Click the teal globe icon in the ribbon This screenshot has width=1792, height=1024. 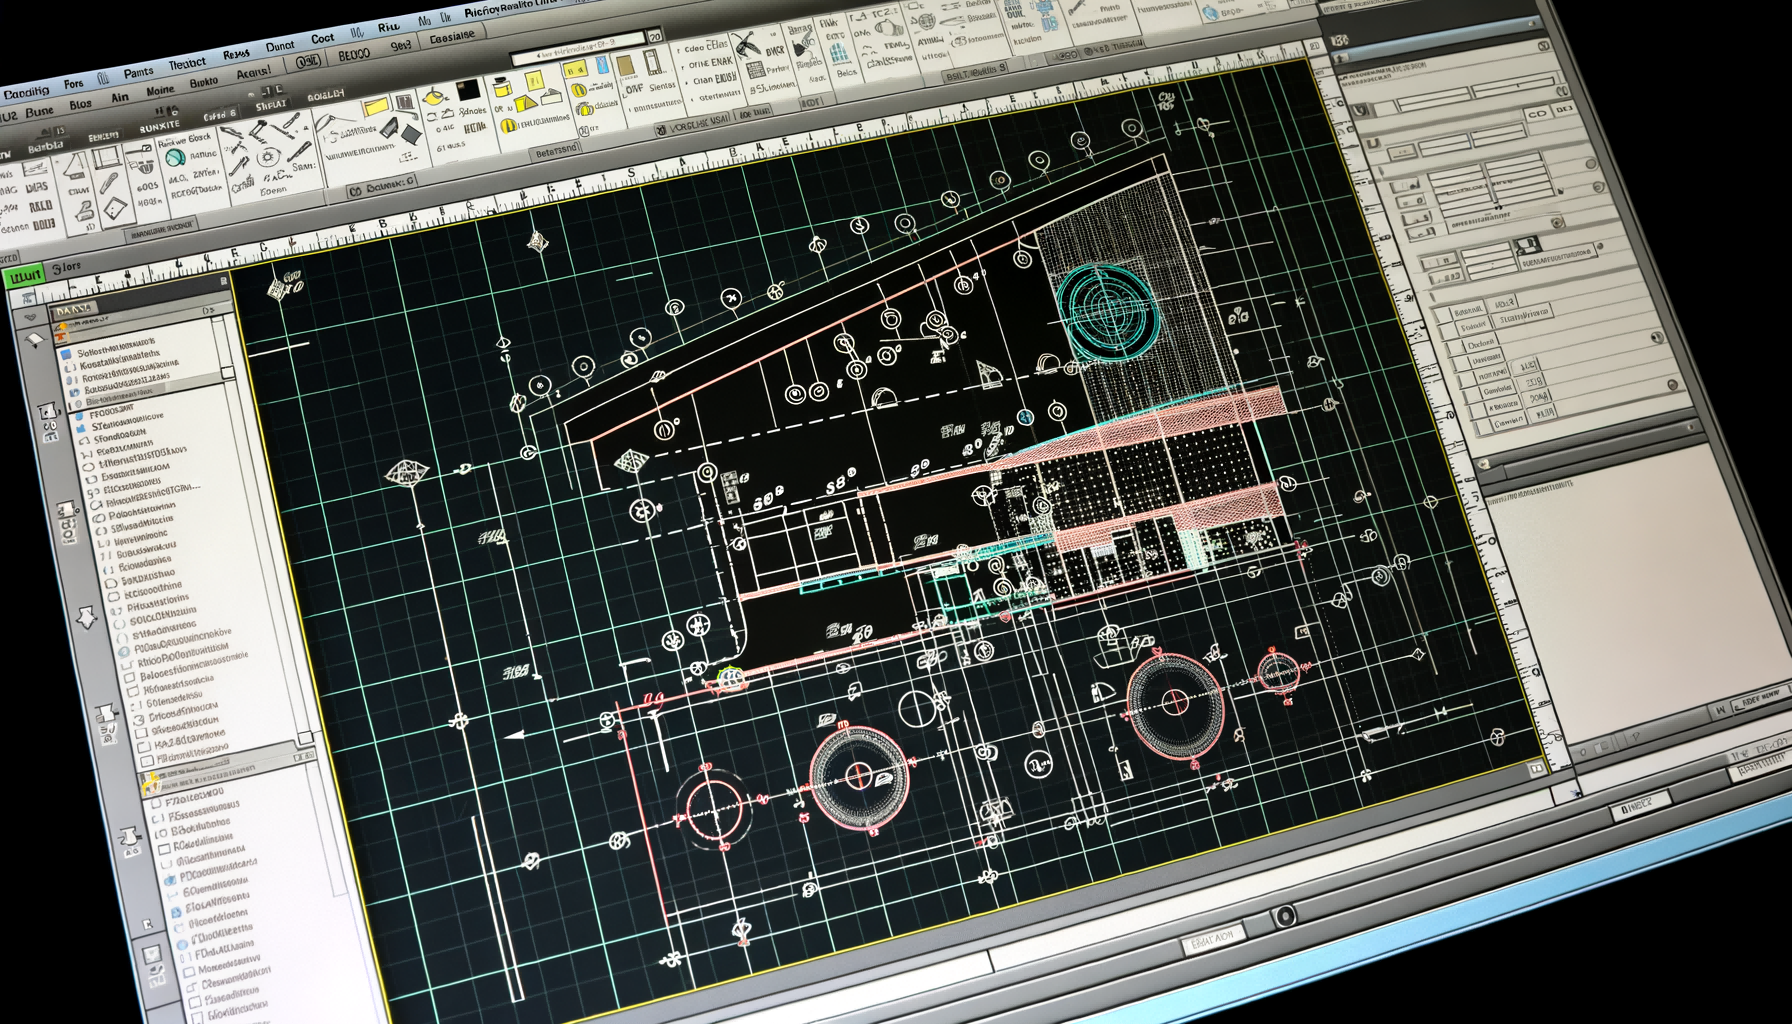[174, 157]
